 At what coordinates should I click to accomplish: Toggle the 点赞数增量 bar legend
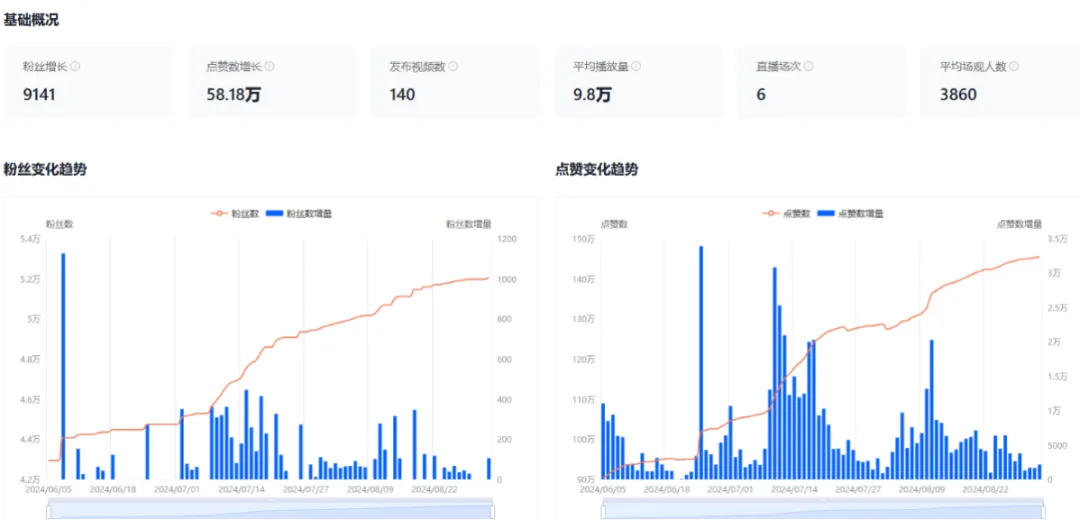pos(851,214)
